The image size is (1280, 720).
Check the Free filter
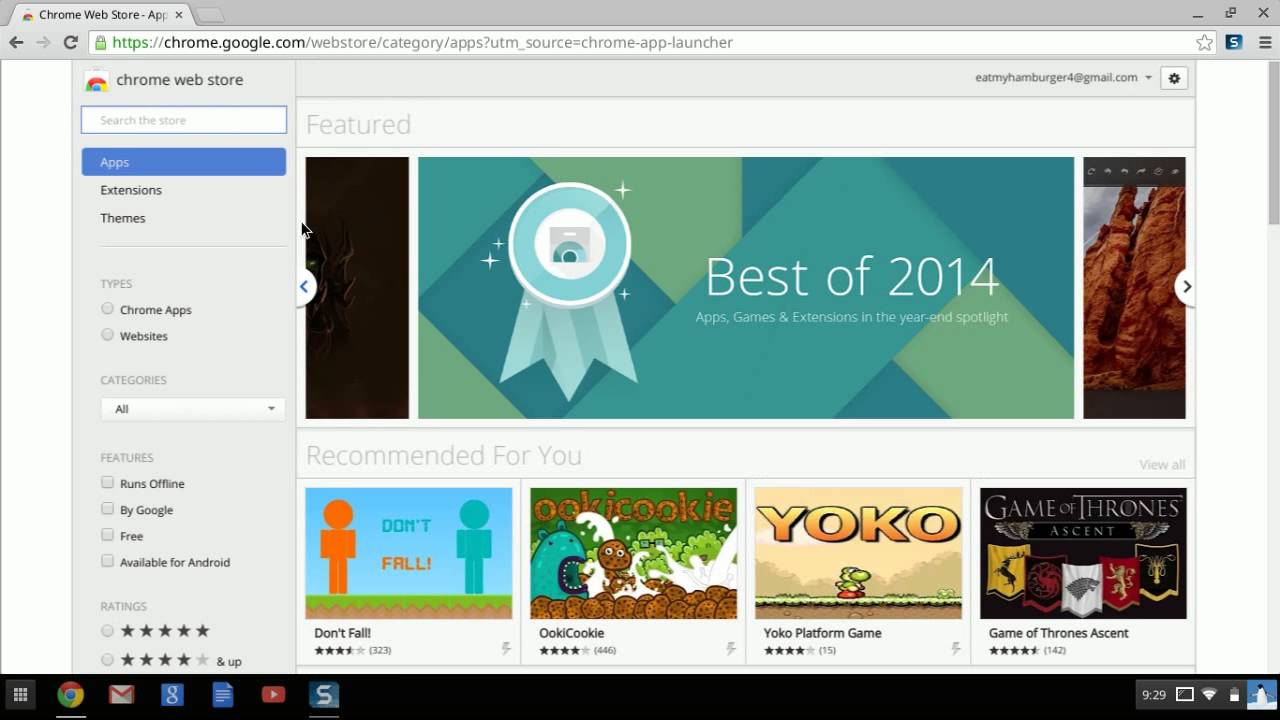point(107,535)
